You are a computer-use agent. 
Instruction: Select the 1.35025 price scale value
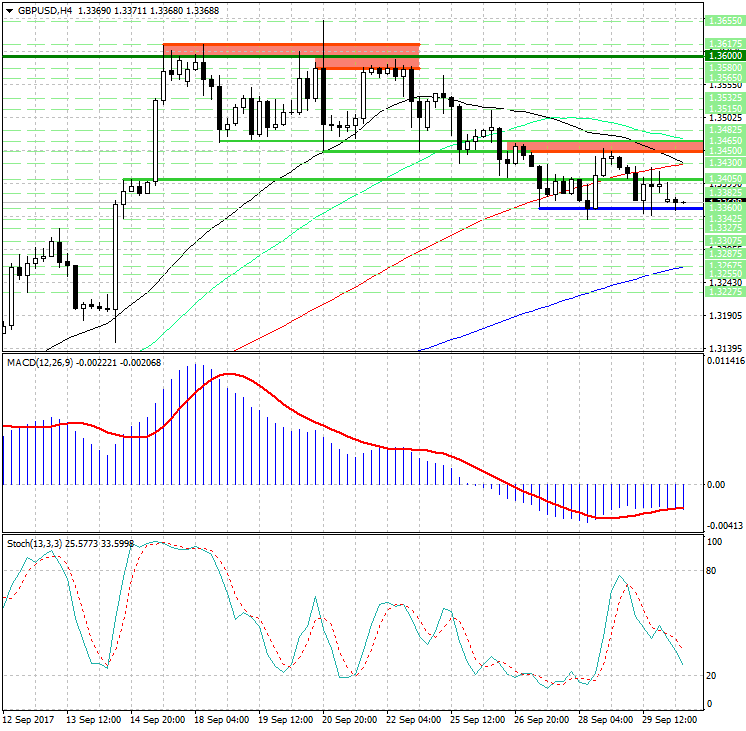[725, 118]
